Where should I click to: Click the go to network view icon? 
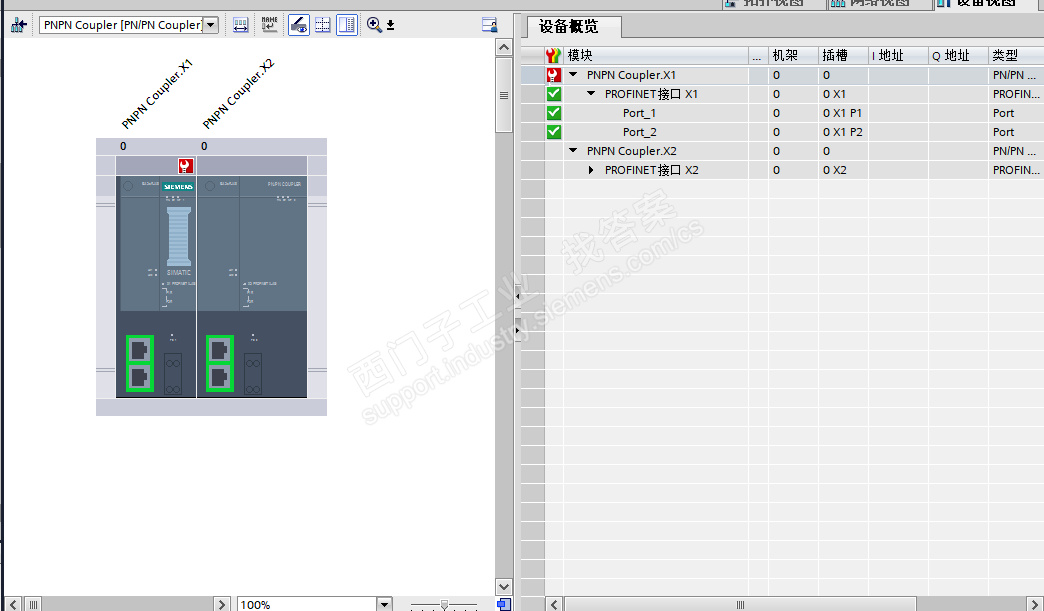tap(19, 25)
